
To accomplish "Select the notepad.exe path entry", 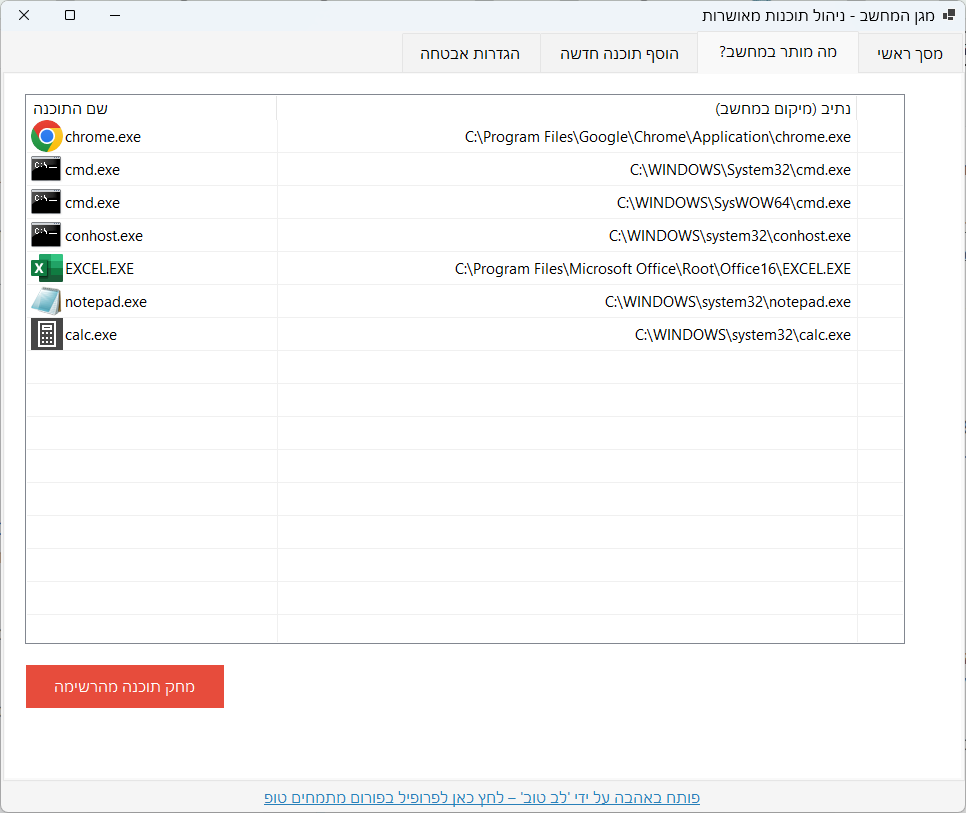I will tap(727, 302).
